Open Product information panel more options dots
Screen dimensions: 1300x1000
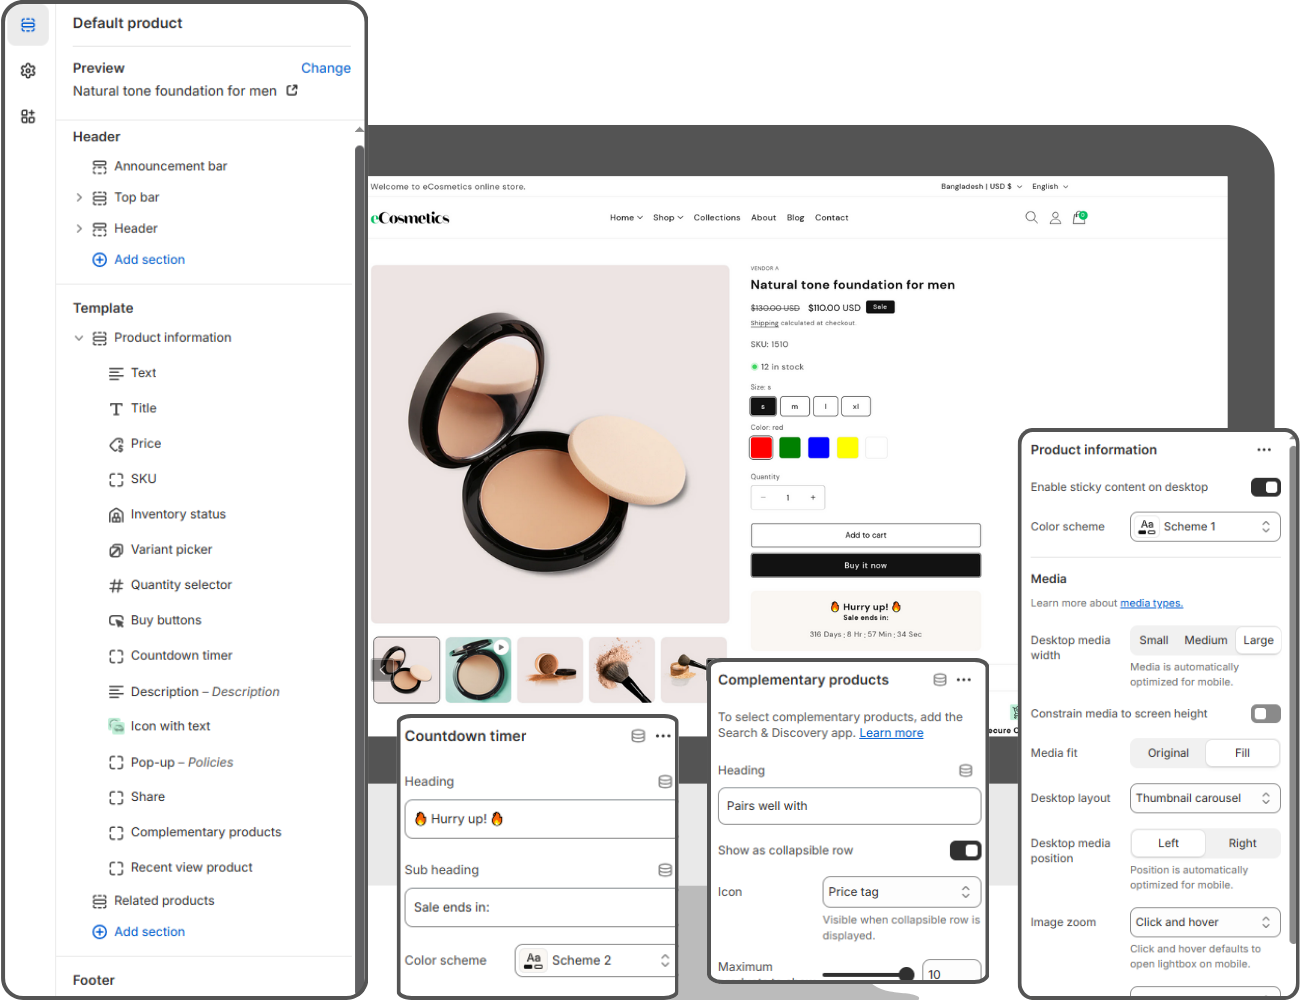pos(1264,450)
